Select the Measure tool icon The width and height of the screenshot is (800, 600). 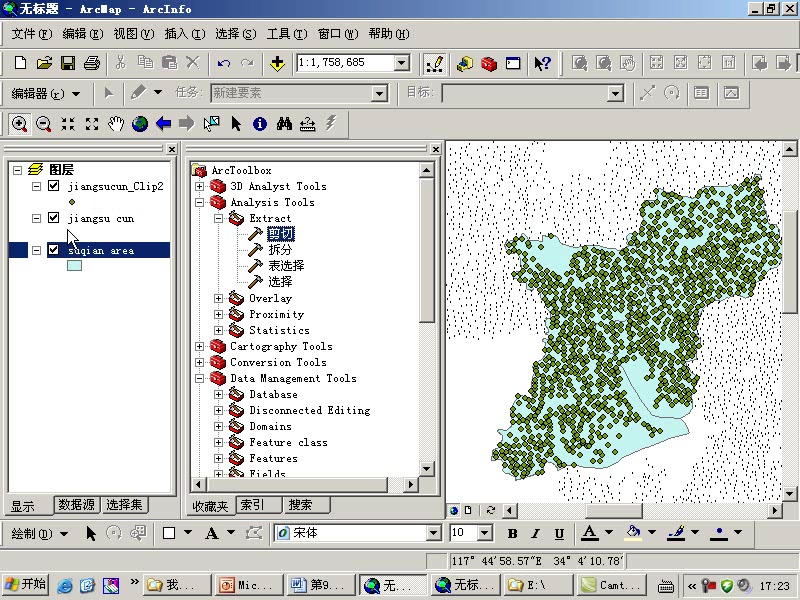coord(307,124)
